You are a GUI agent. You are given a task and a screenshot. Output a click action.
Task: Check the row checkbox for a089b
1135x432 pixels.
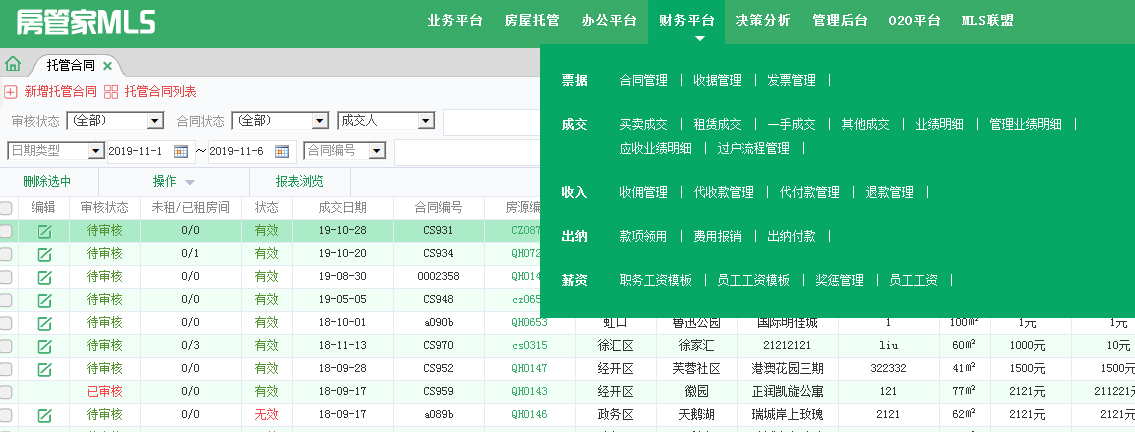(x=6, y=415)
